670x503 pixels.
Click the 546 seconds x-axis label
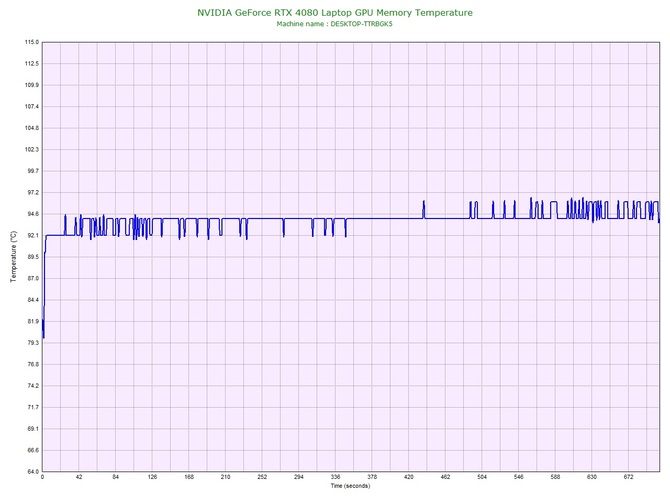[519, 477]
